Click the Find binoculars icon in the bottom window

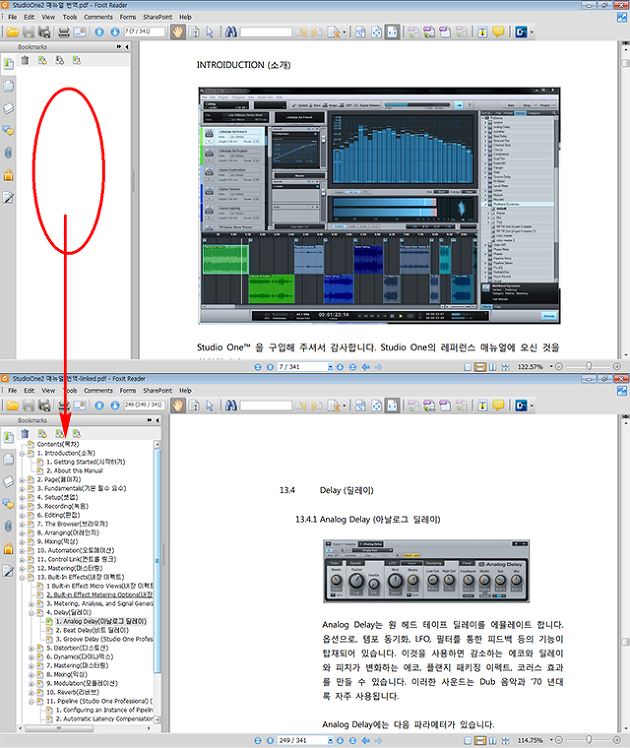click(231, 405)
